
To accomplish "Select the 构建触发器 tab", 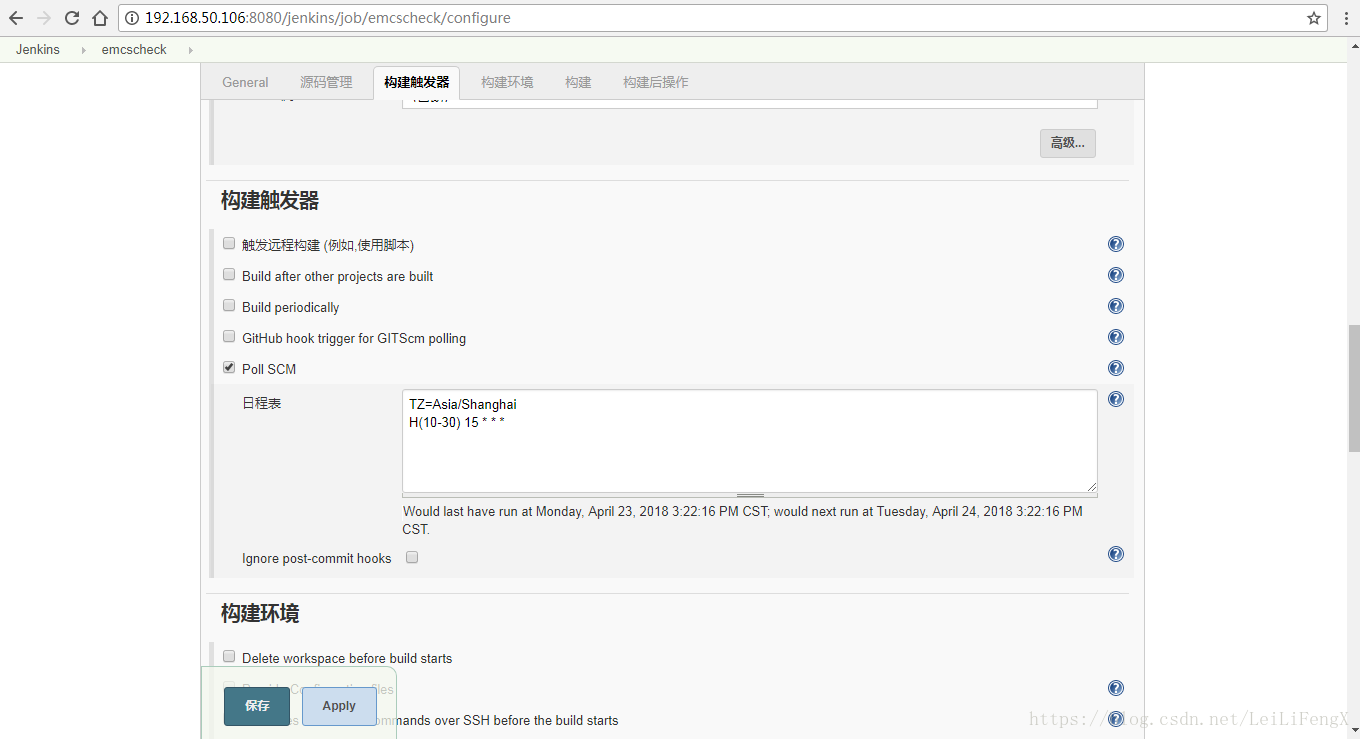I will pyautogui.click(x=417, y=82).
